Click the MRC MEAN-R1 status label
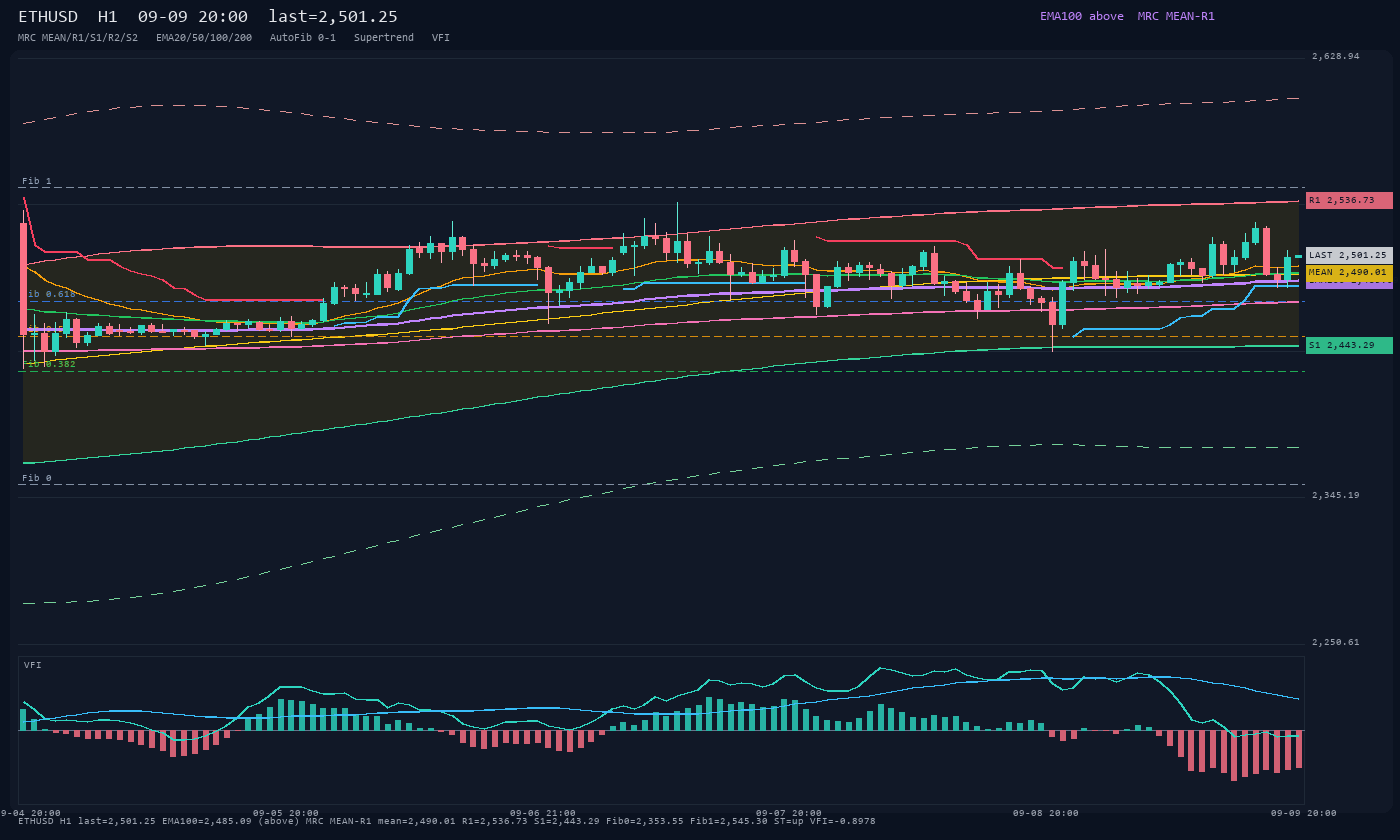This screenshot has width=1400, height=840. pos(1176,16)
